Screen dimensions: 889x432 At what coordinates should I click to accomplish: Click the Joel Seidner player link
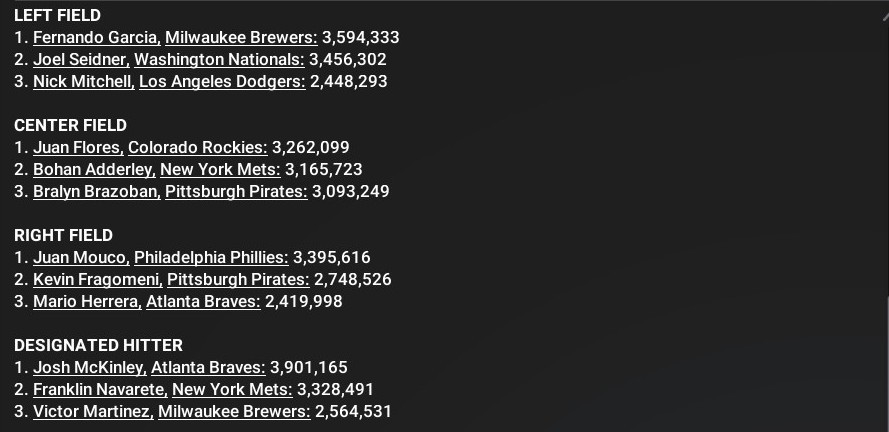[x=80, y=60]
